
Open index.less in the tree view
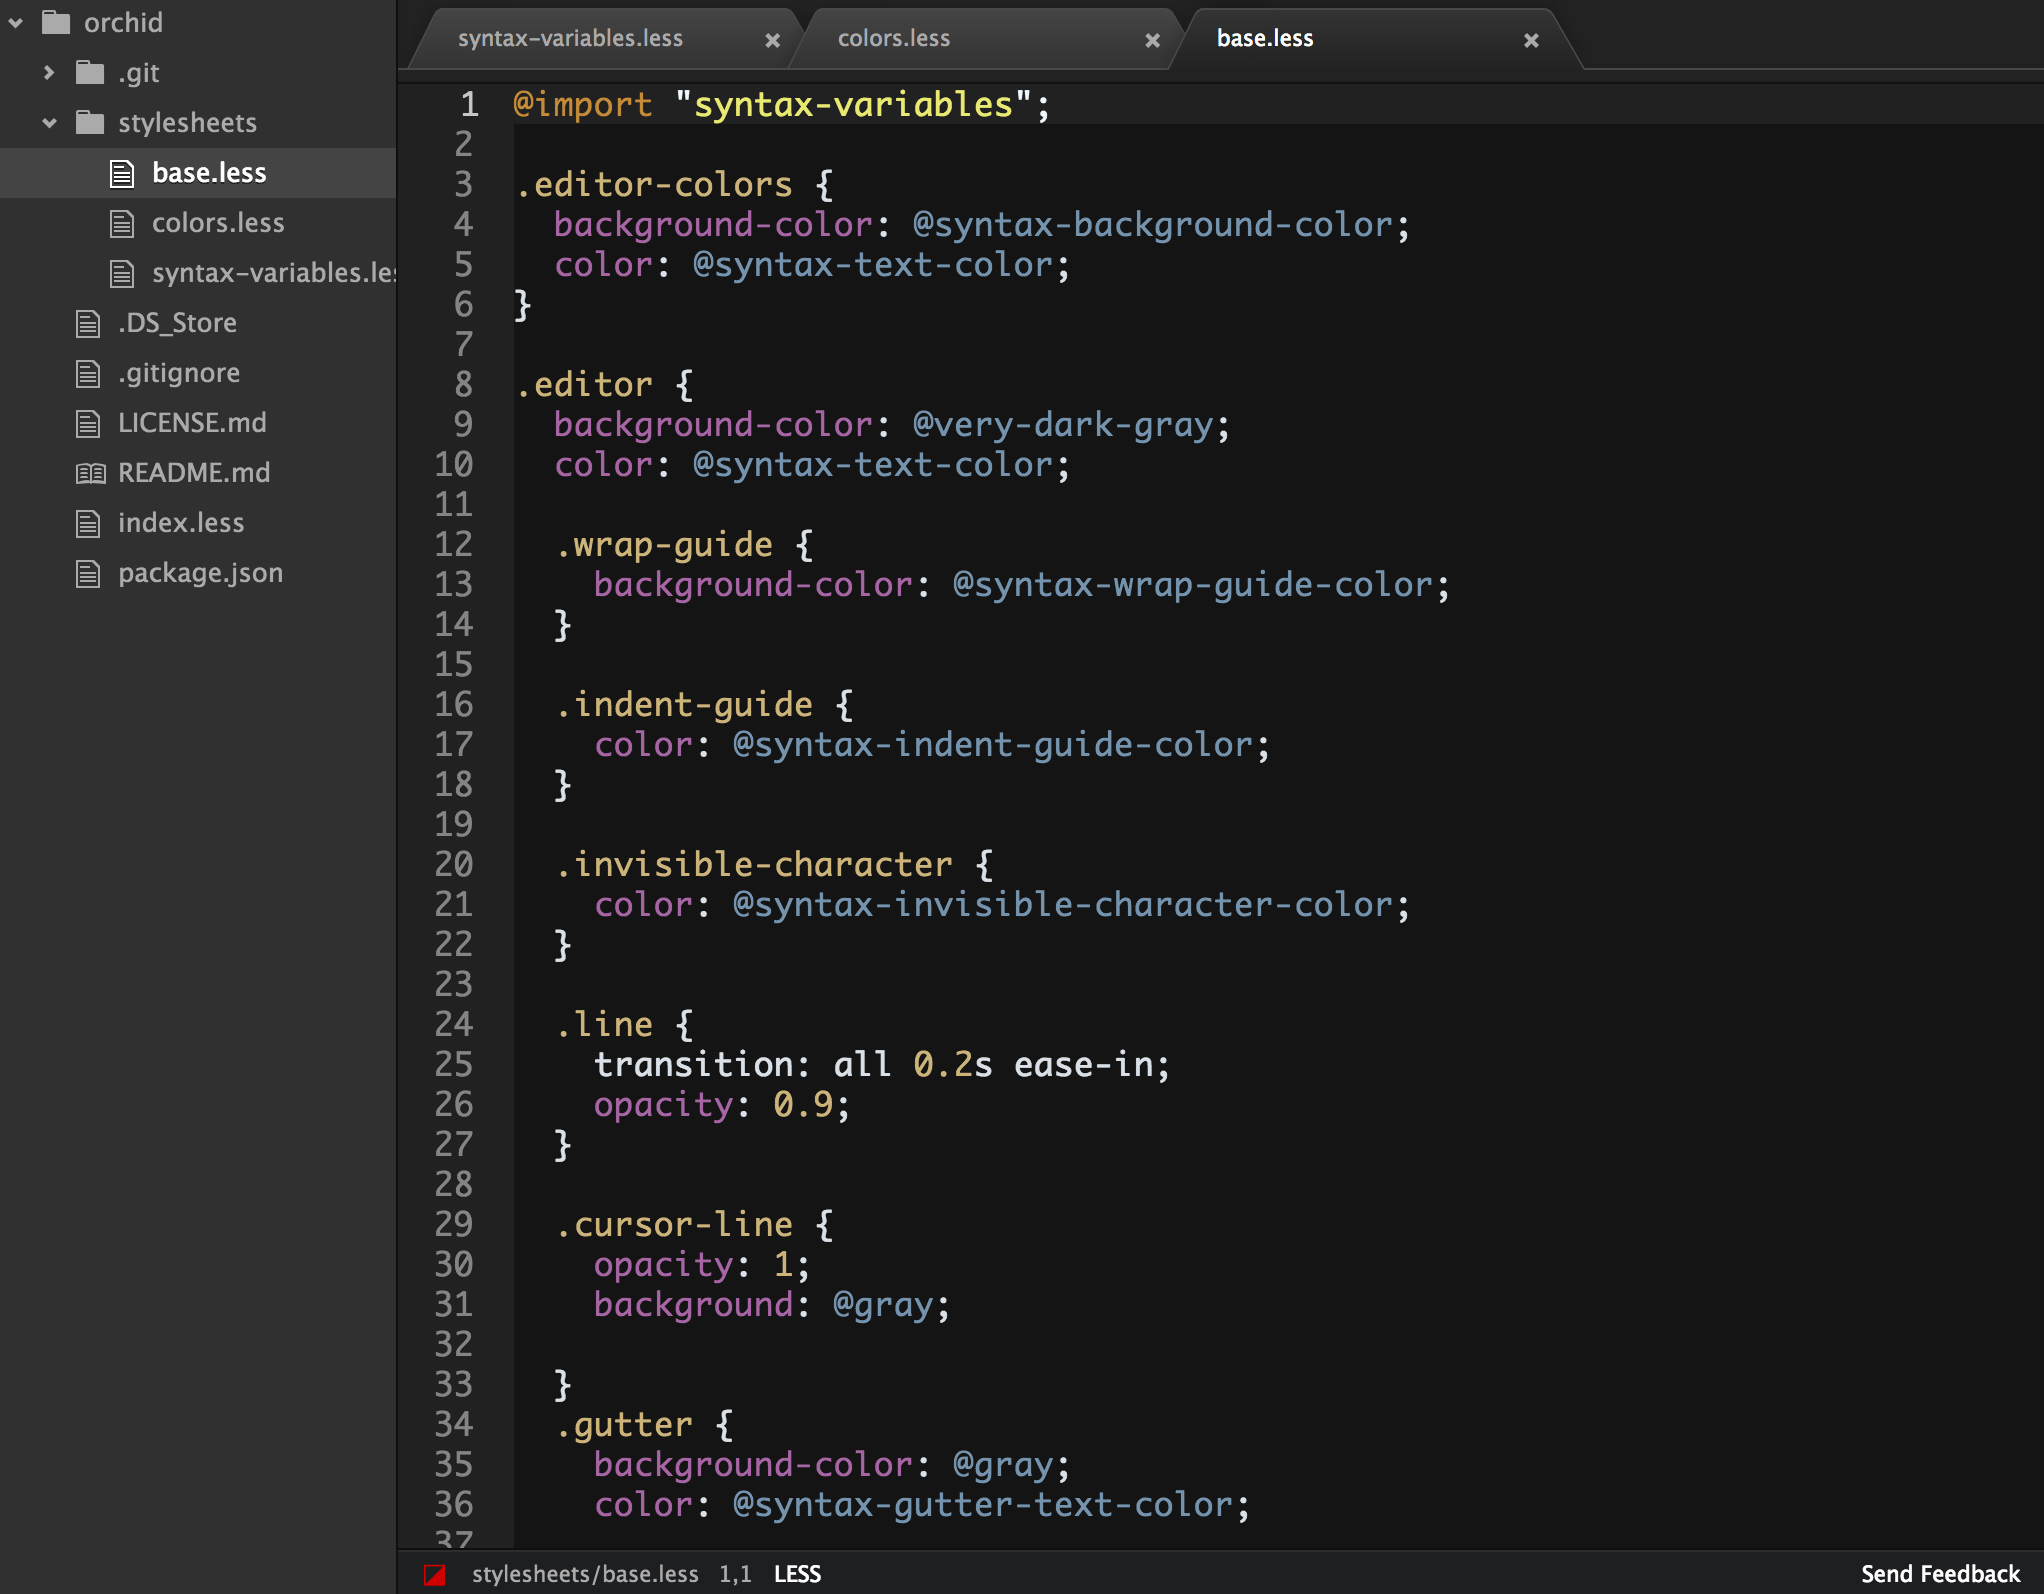181,523
